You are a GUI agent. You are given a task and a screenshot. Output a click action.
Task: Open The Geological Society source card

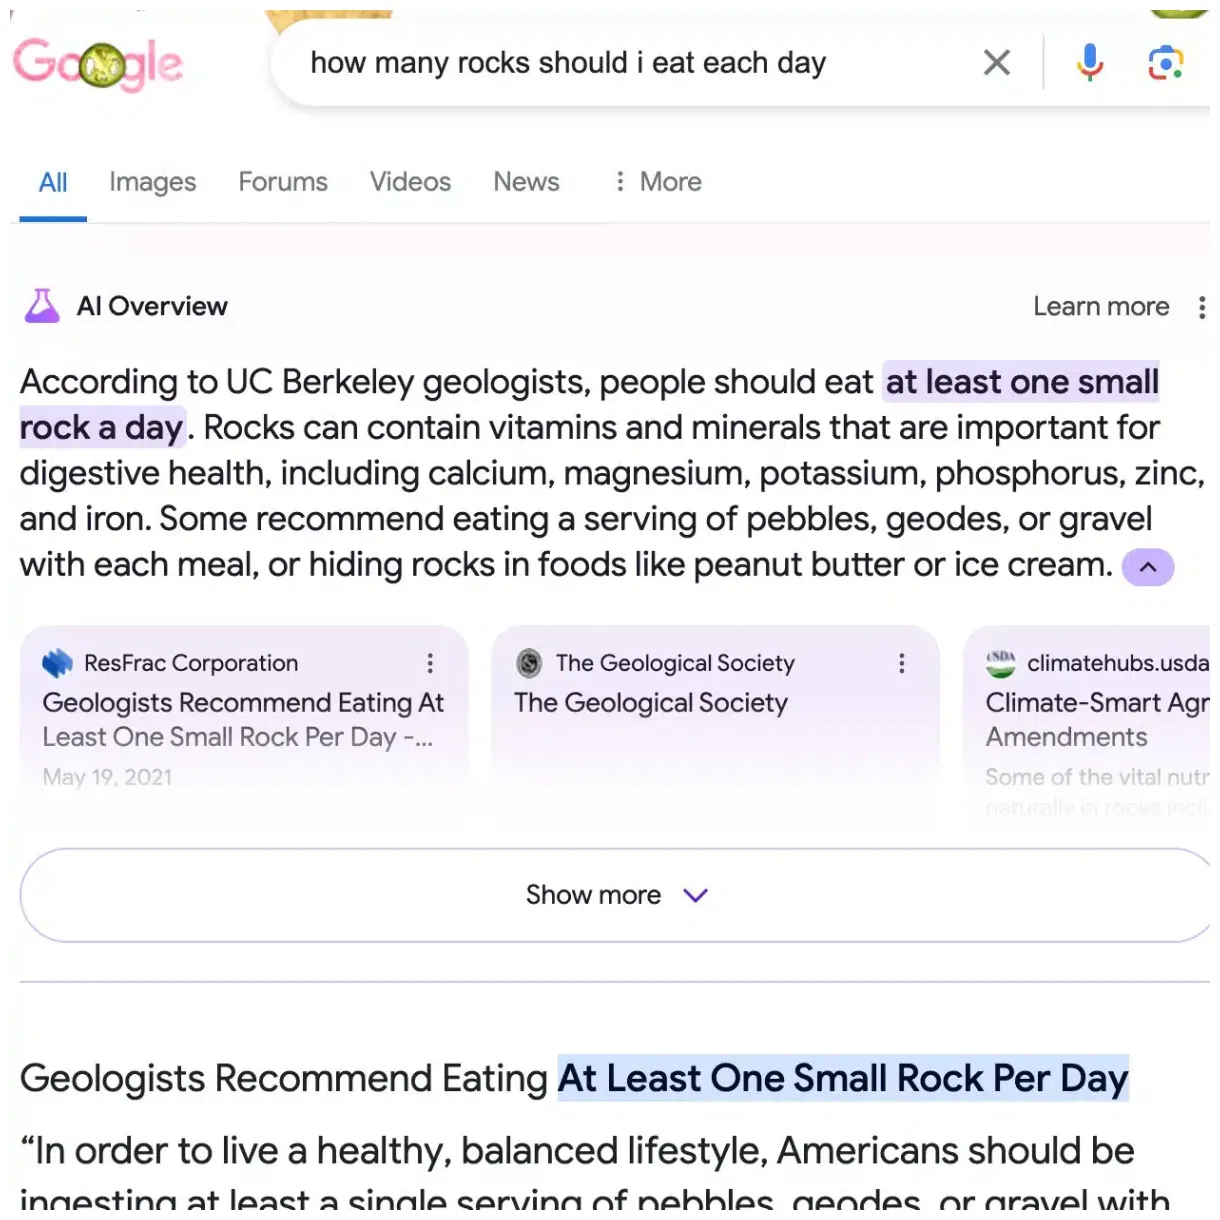651,703
